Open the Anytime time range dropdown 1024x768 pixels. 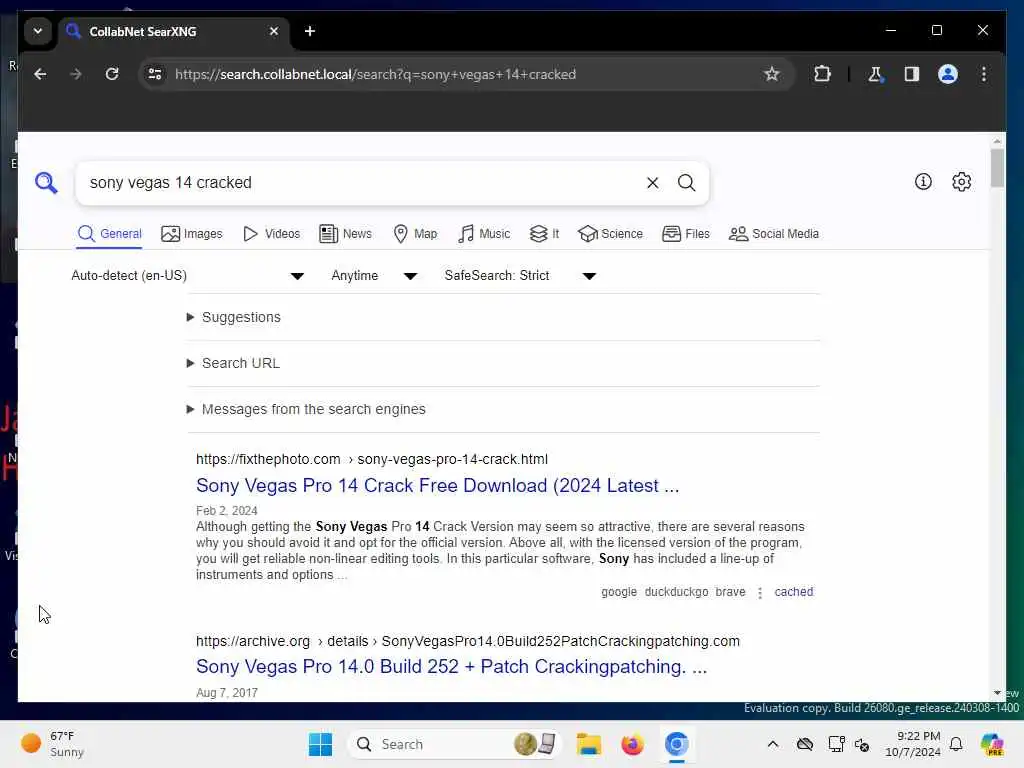coord(374,276)
